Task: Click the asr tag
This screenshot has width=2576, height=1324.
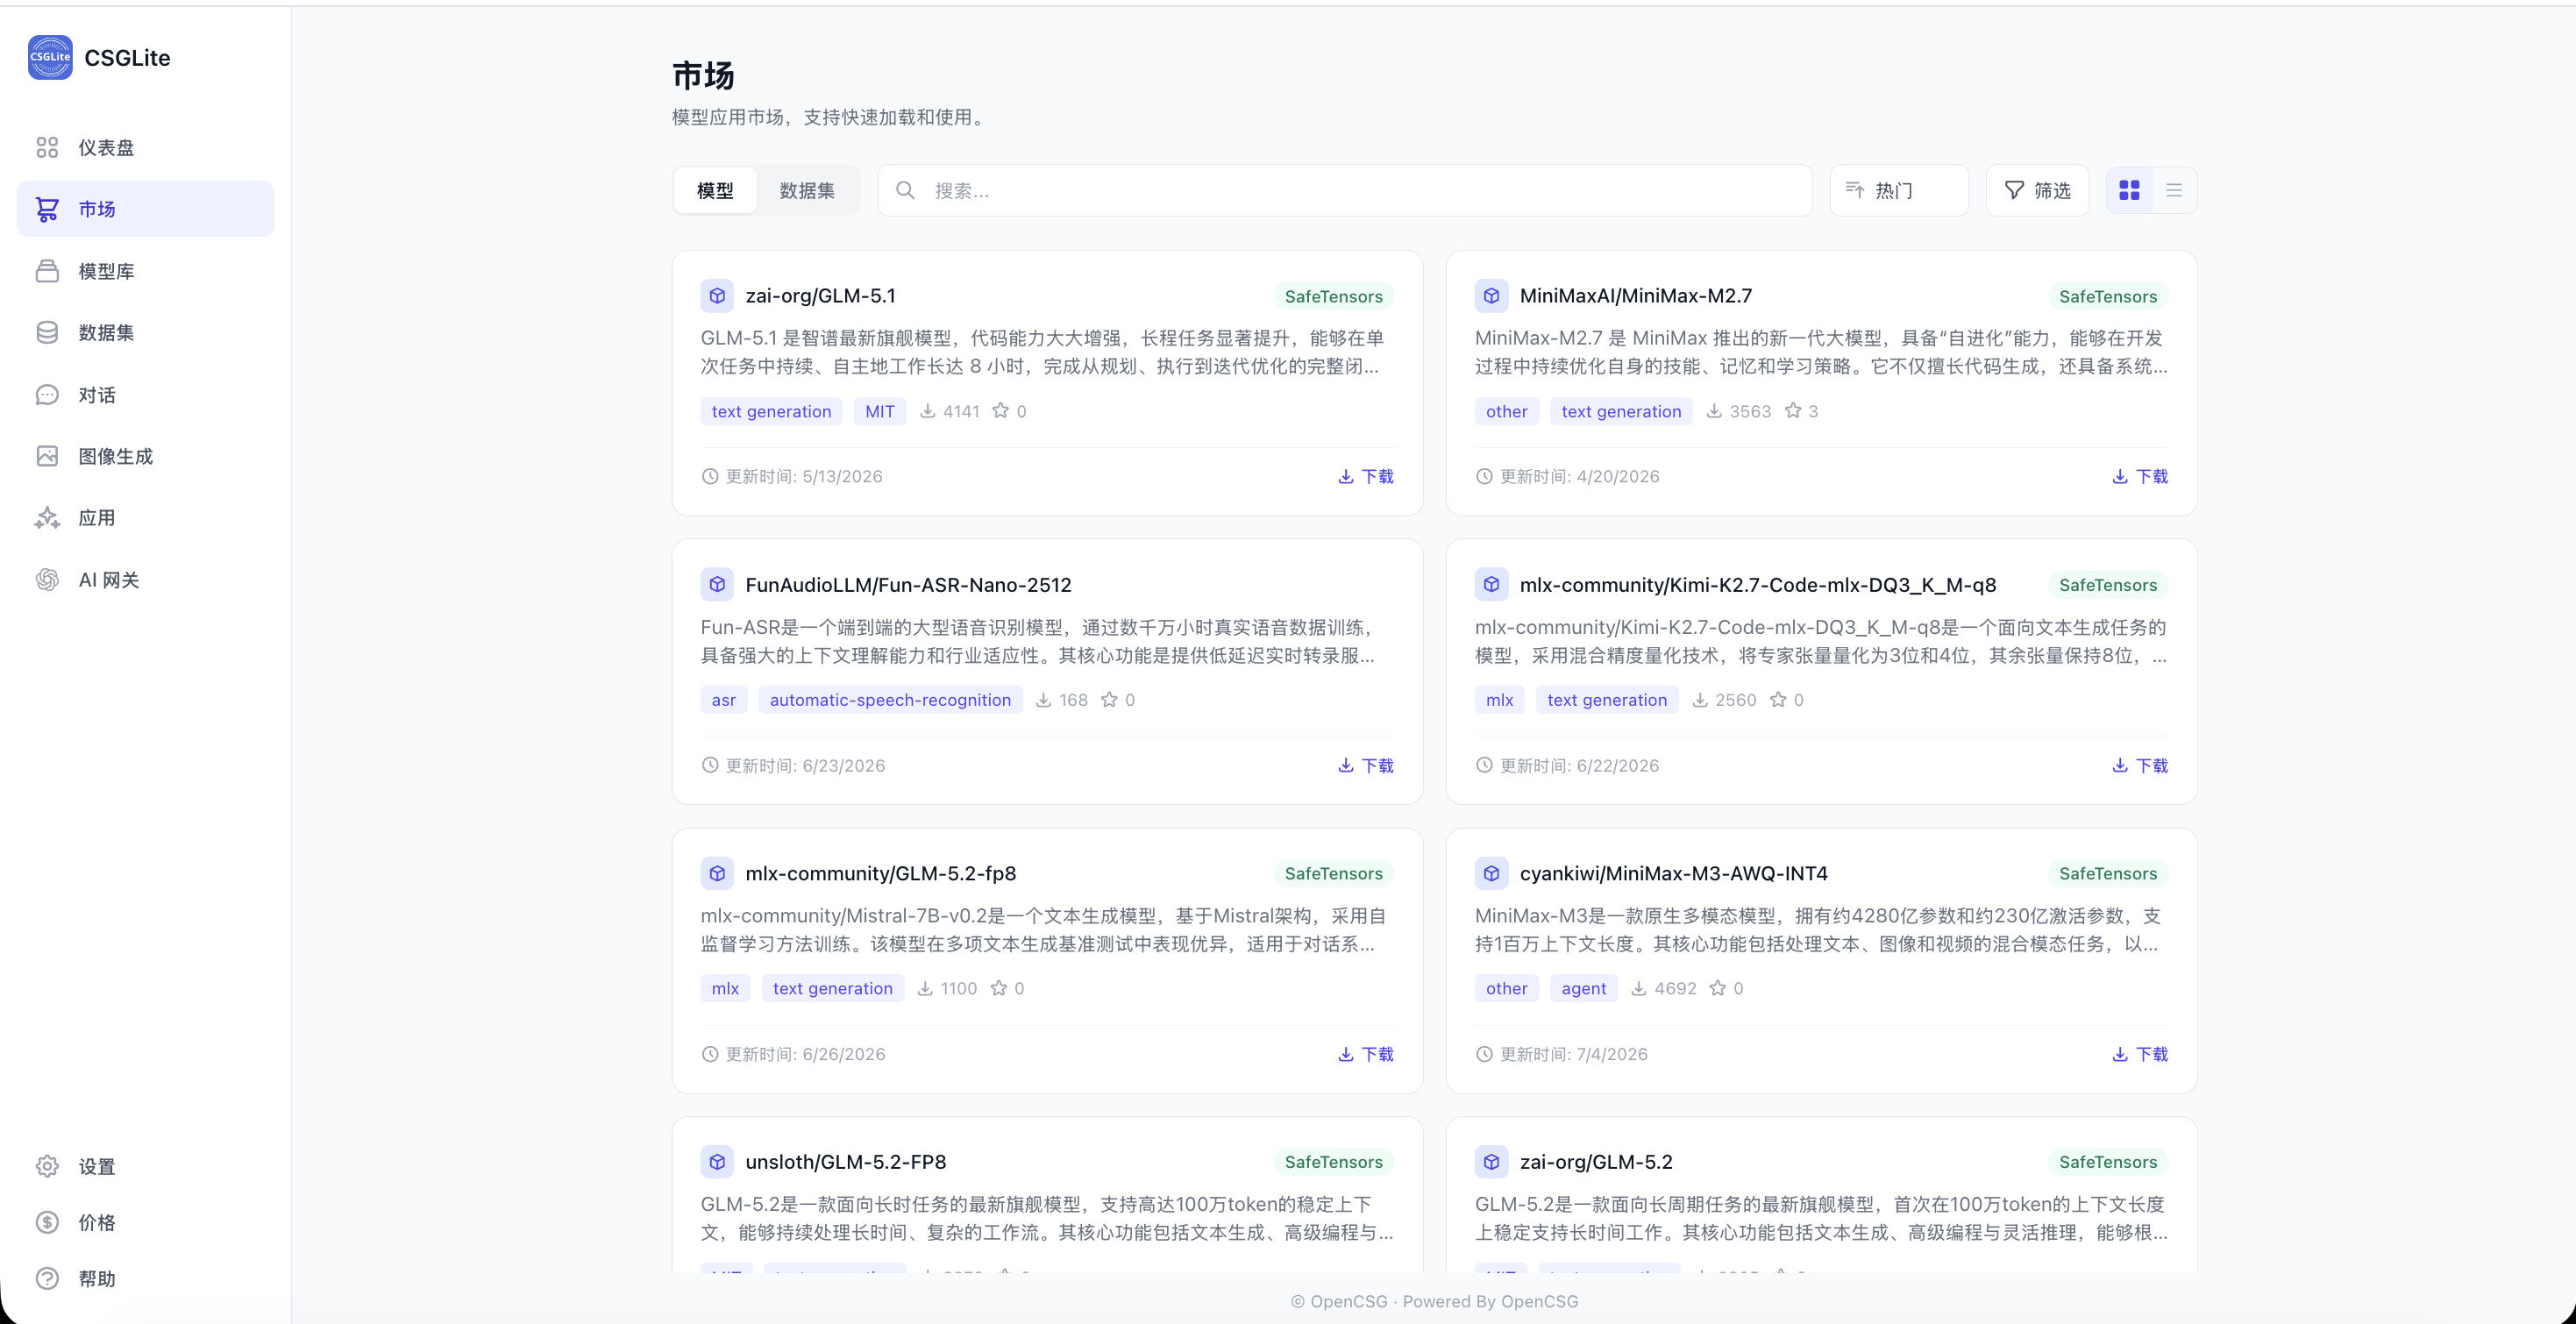Action: pos(723,700)
